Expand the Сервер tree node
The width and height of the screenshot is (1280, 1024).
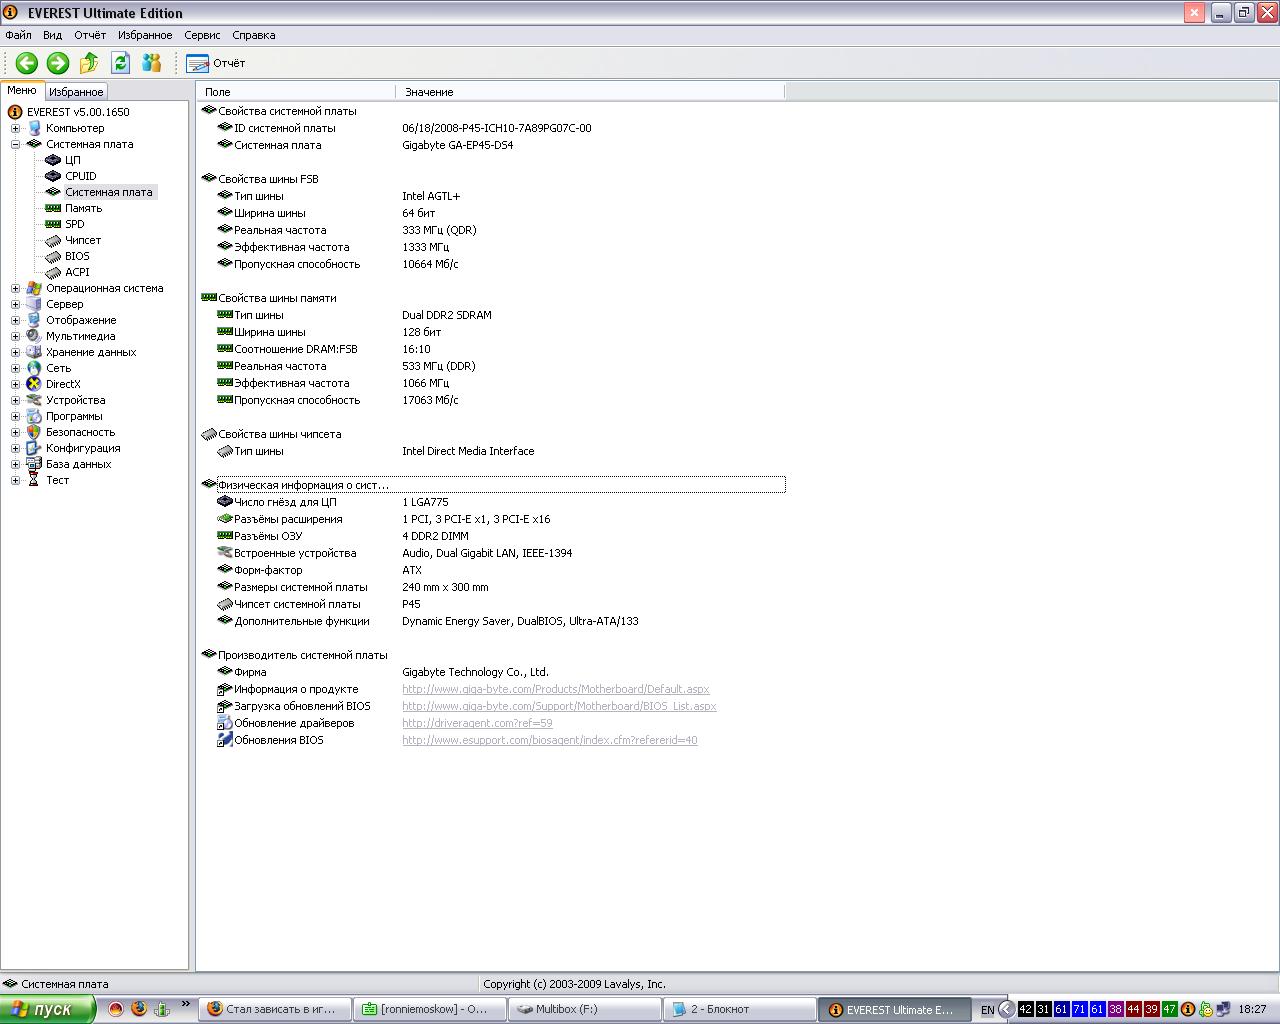[x=15, y=304]
